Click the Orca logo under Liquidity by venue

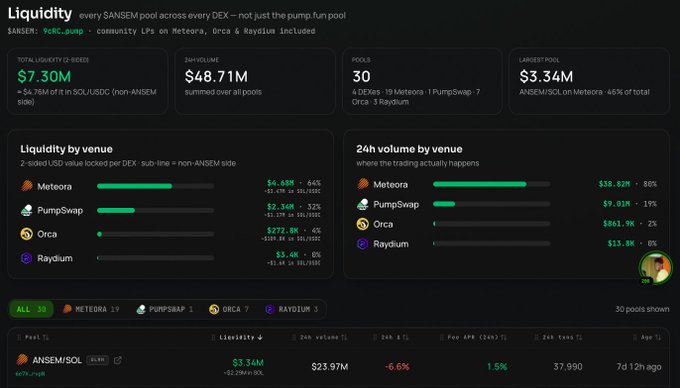(x=27, y=234)
